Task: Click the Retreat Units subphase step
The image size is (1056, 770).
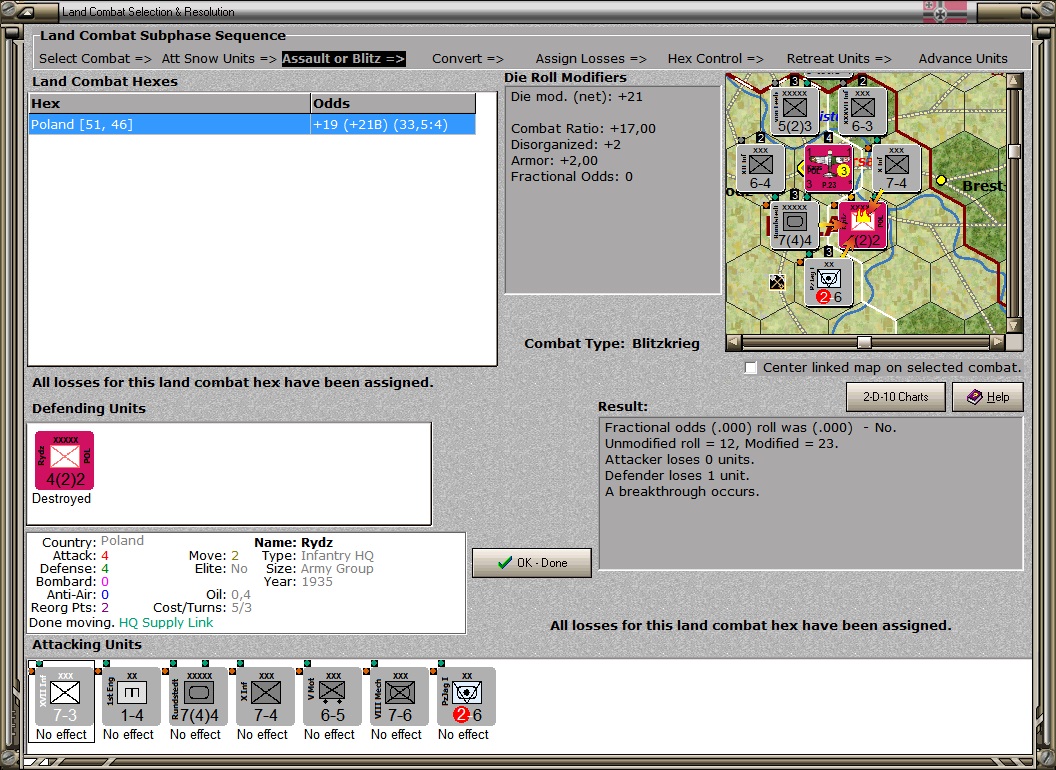Action: tap(839, 59)
